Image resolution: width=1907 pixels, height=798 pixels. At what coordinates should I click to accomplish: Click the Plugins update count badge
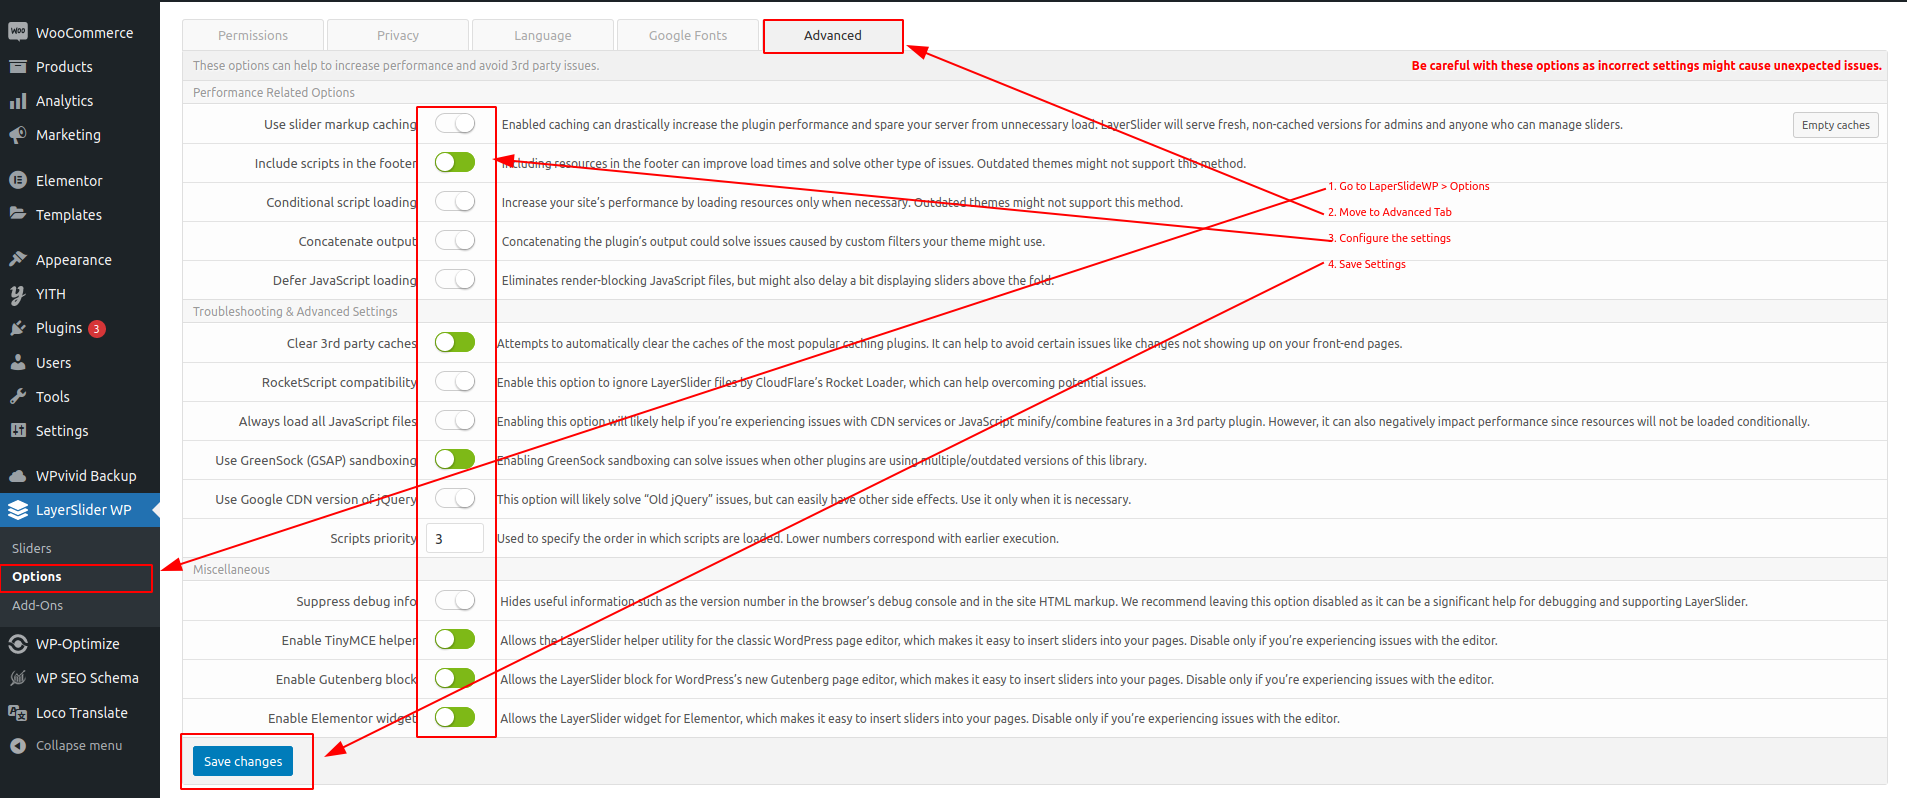[x=97, y=329]
